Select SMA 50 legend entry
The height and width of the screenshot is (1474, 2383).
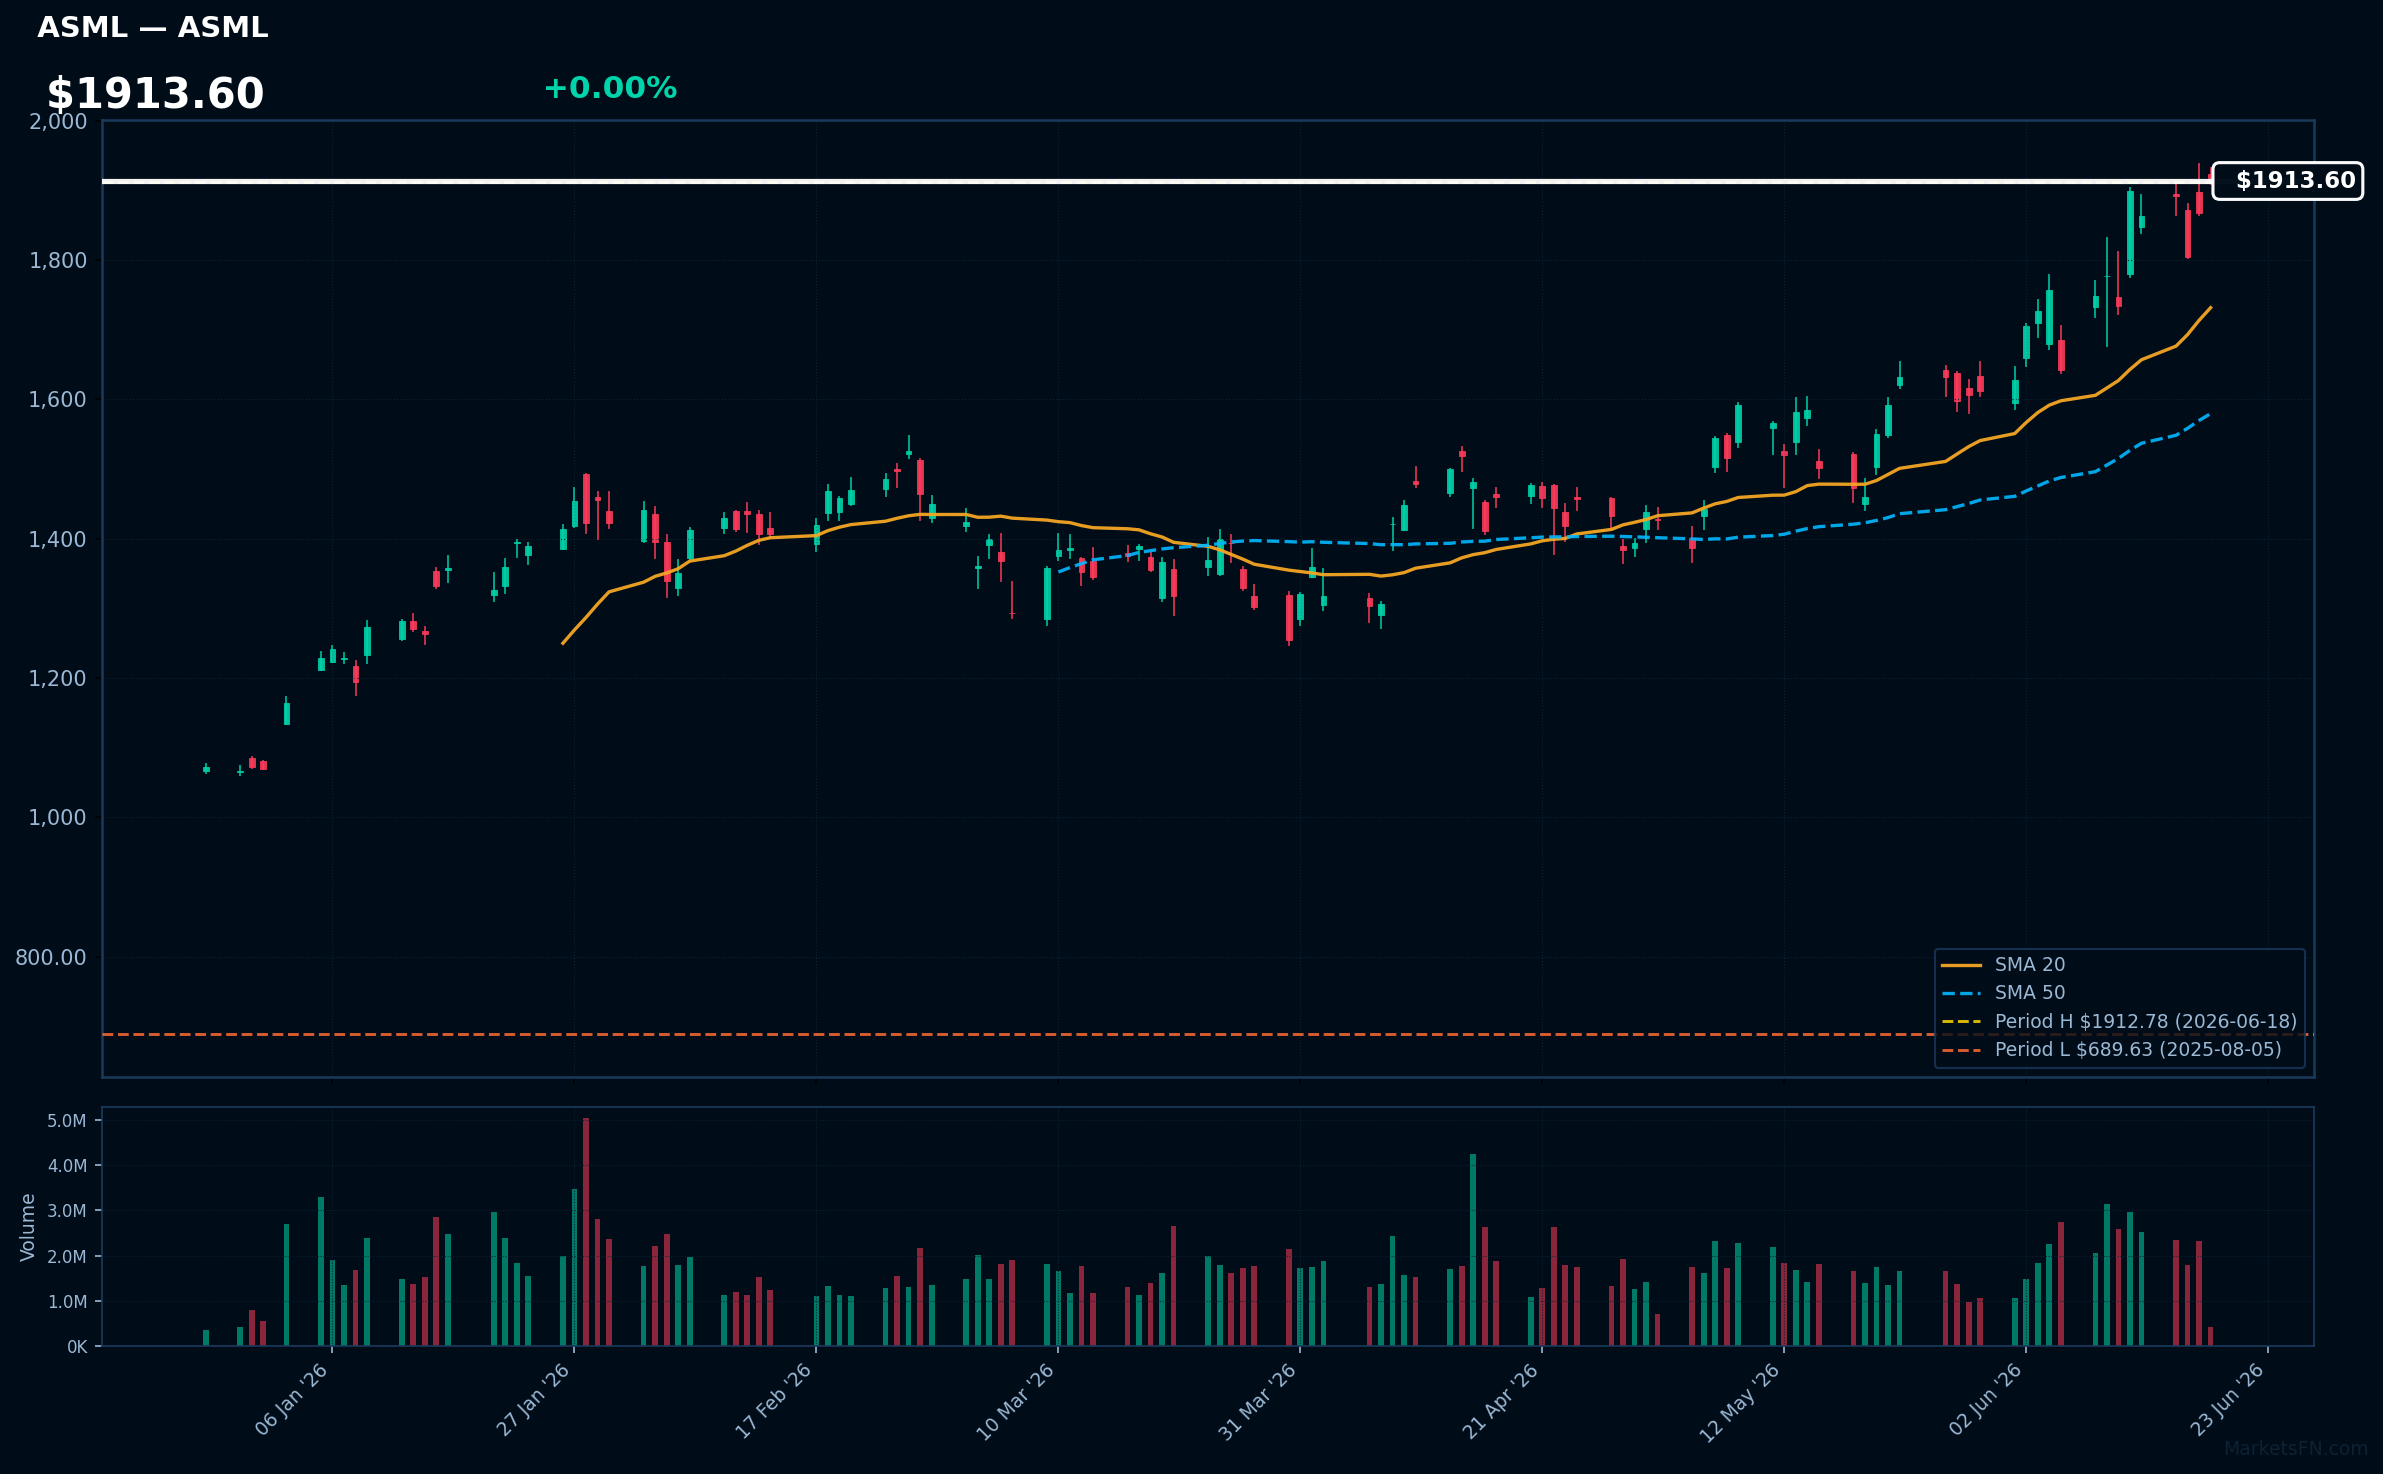point(2004,993)
